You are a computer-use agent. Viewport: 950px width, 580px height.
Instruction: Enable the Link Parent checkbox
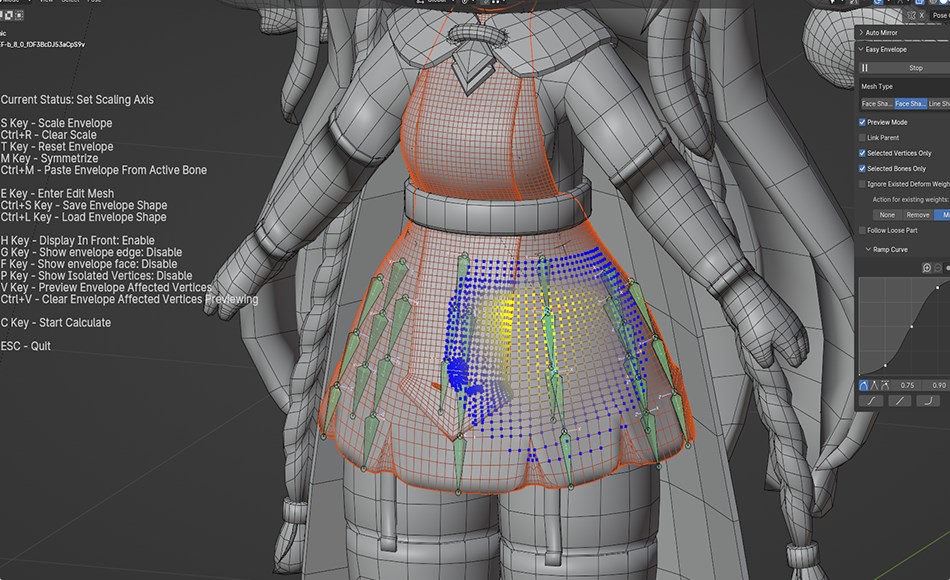click(x=860, y=135)
